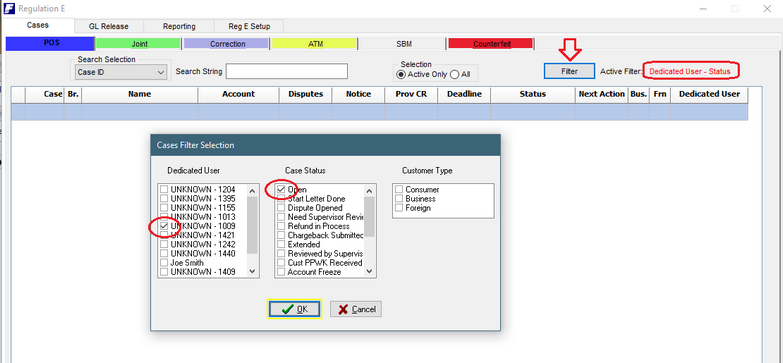Check the Extended case status

[281, 245]
